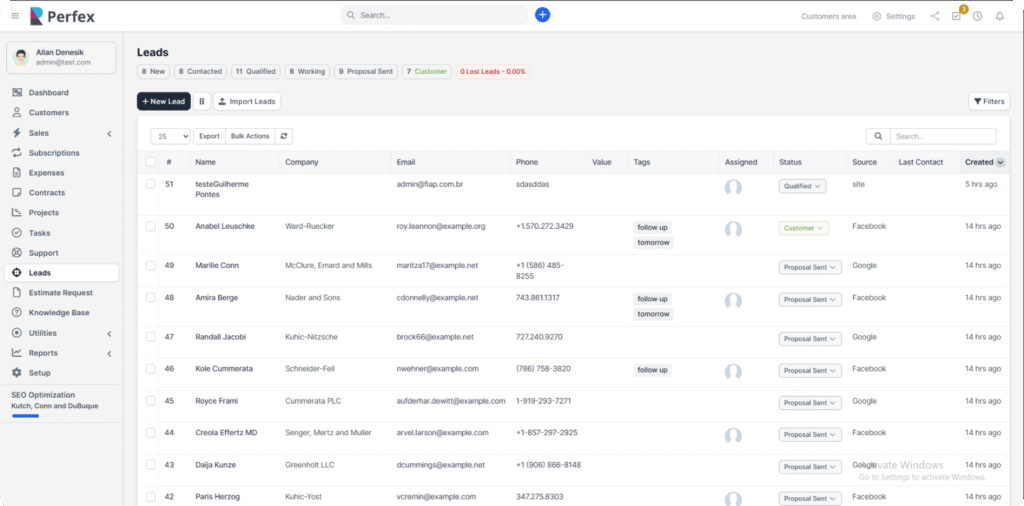Open the Proposal Sent dropdown for Marilie Conn

click(x=810, y=267)
